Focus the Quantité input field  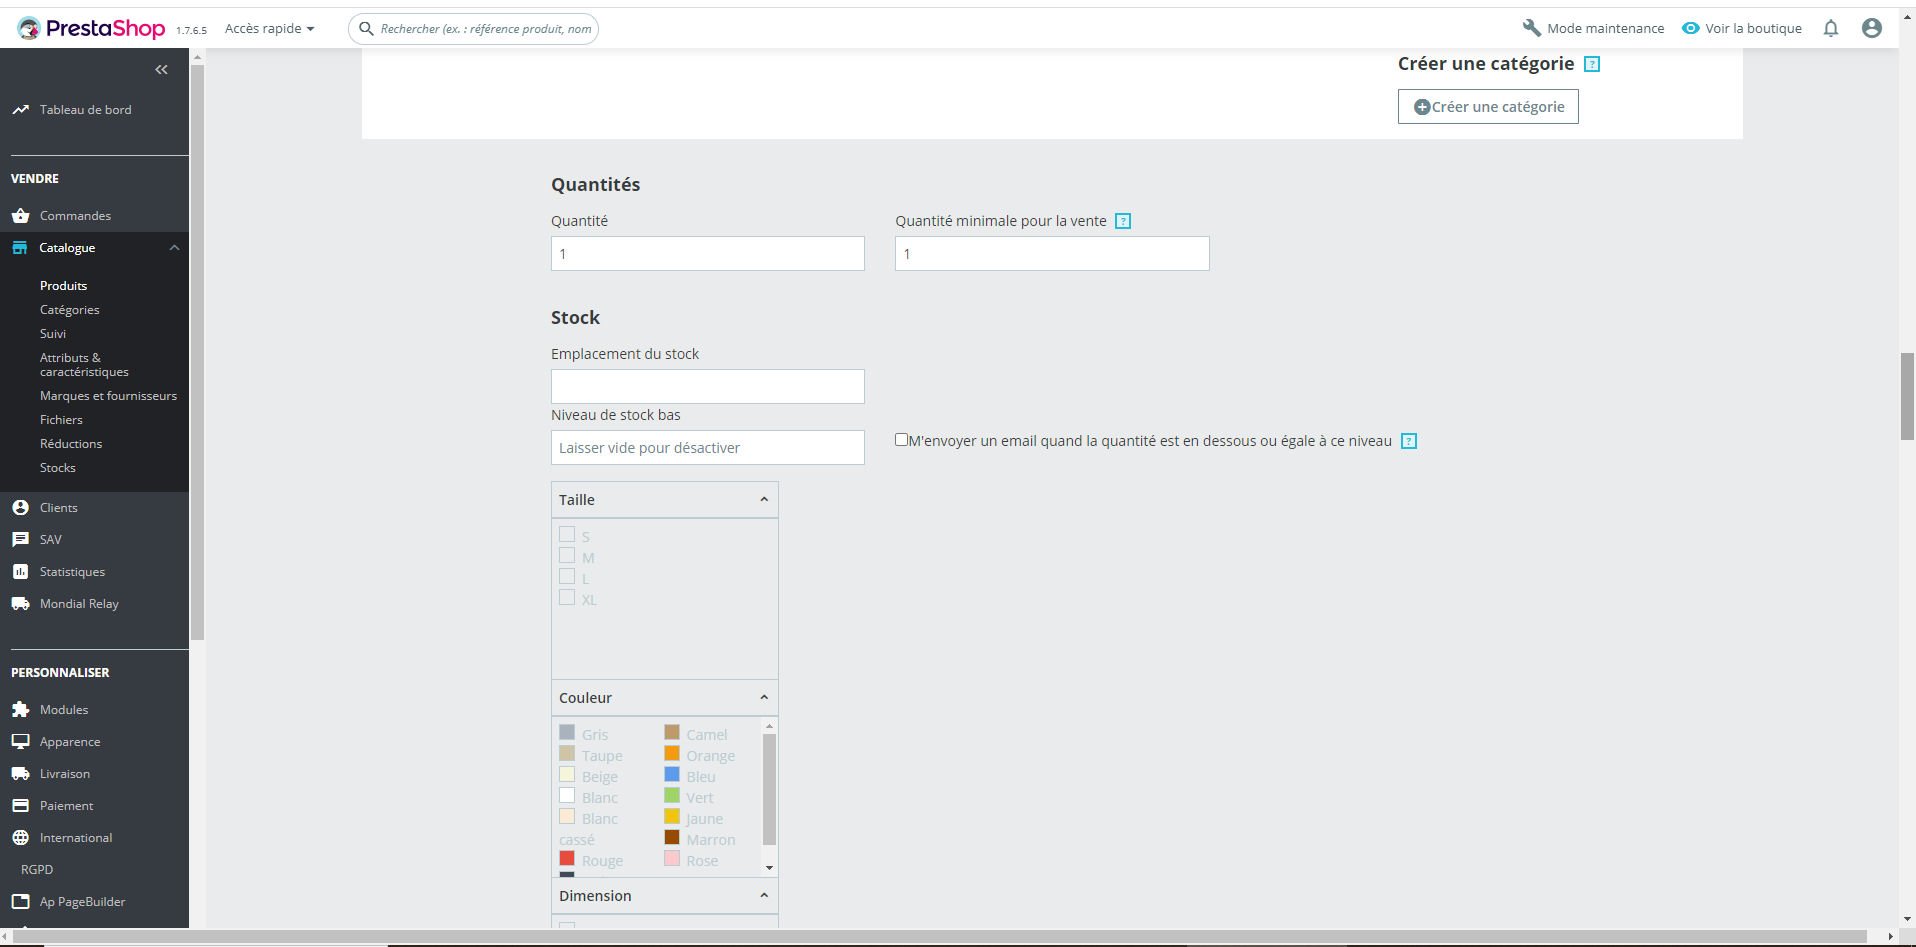click(x=708, y=254)
